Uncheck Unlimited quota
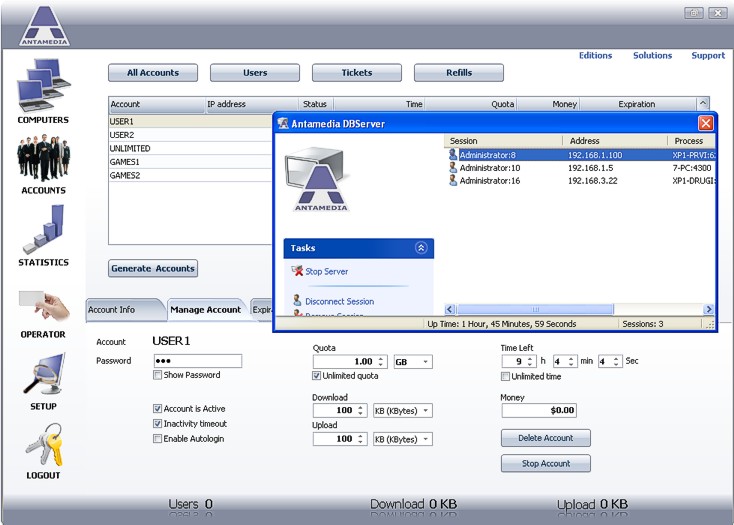 pos(317,376)
